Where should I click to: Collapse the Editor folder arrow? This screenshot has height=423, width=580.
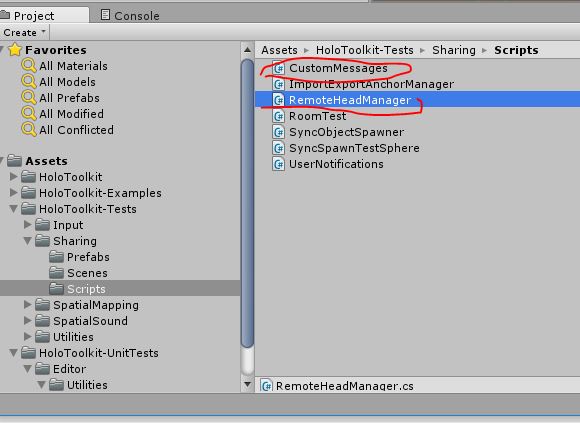click(x=27, y=369)
